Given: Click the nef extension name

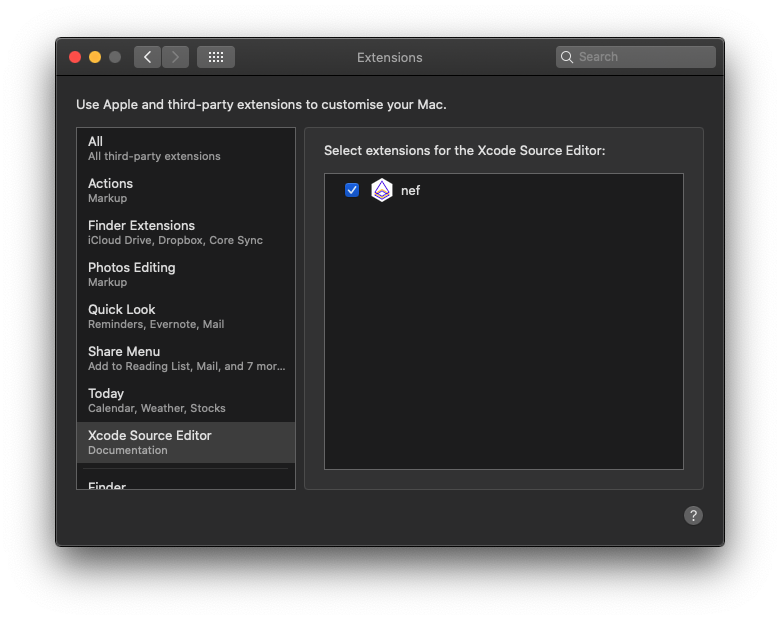Looking at the screenshot, I should pos(410,191).
